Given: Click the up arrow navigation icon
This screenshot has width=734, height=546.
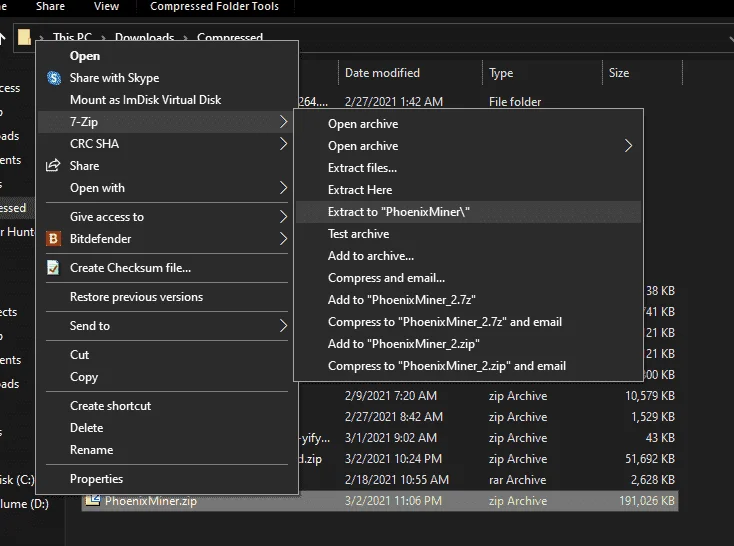Looking at the screenshot, I should tap(2, 38).
